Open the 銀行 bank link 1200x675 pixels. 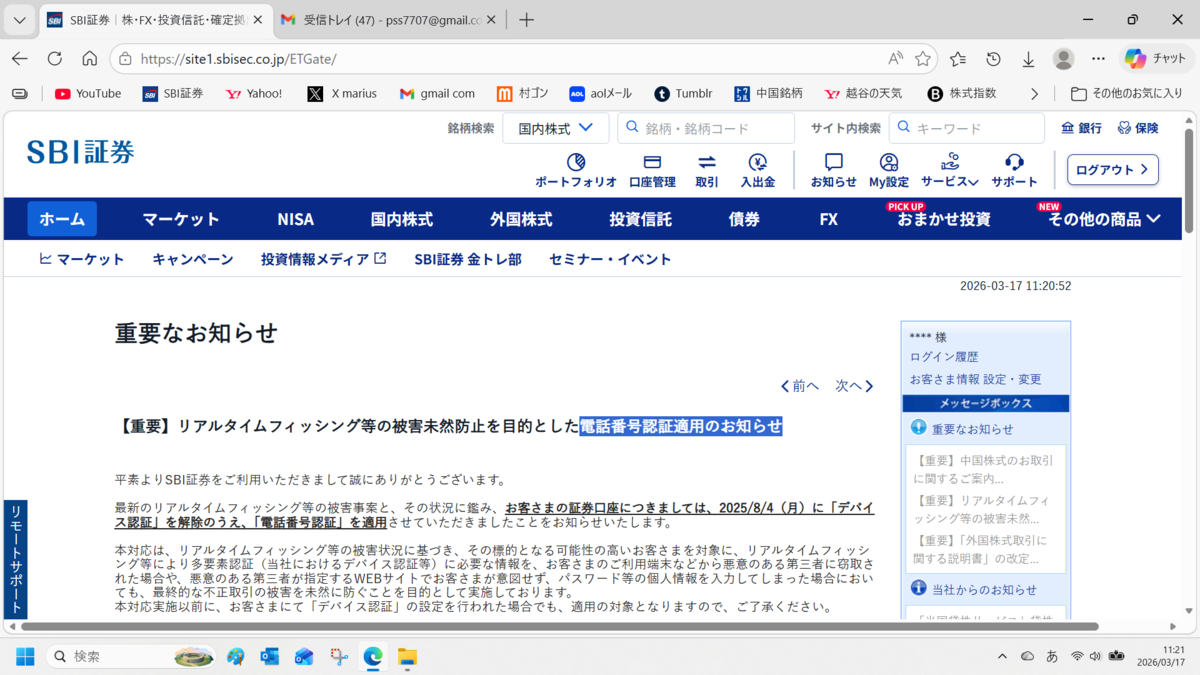[1081, 128]
